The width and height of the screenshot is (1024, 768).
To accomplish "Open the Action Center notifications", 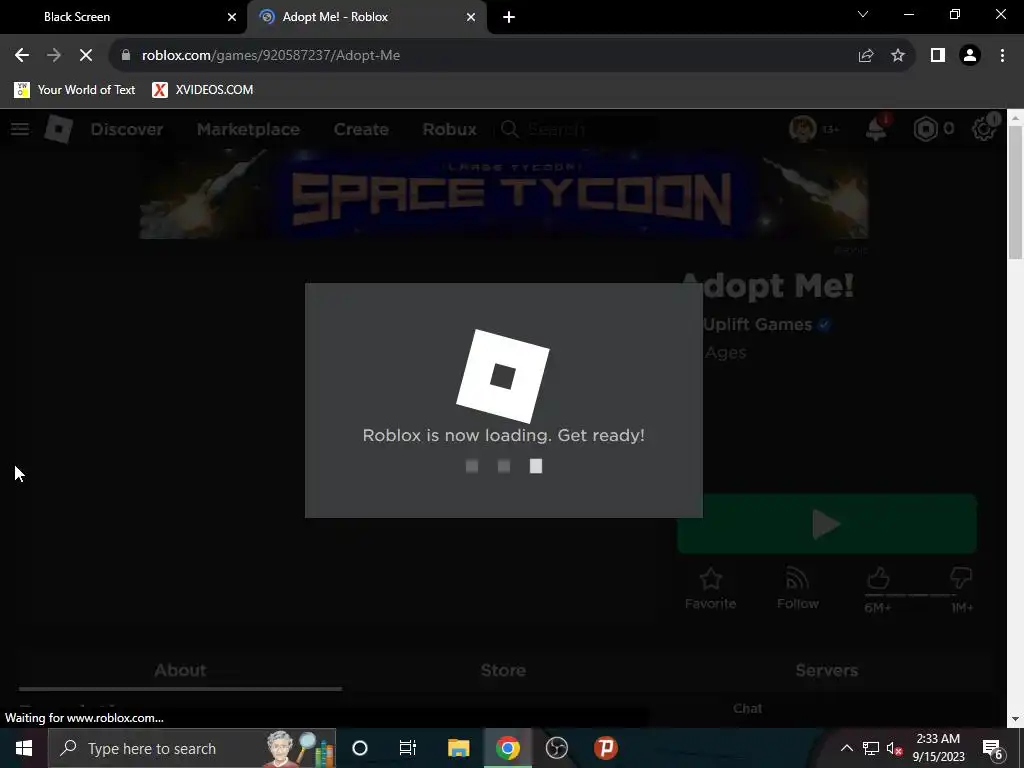I will (x=993, y=748).
